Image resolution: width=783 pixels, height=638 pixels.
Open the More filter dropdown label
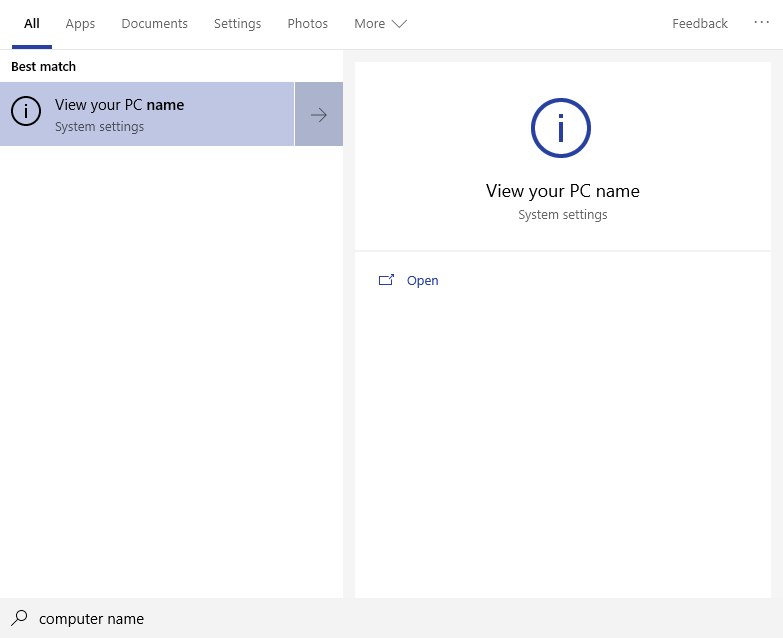(369, 24)
